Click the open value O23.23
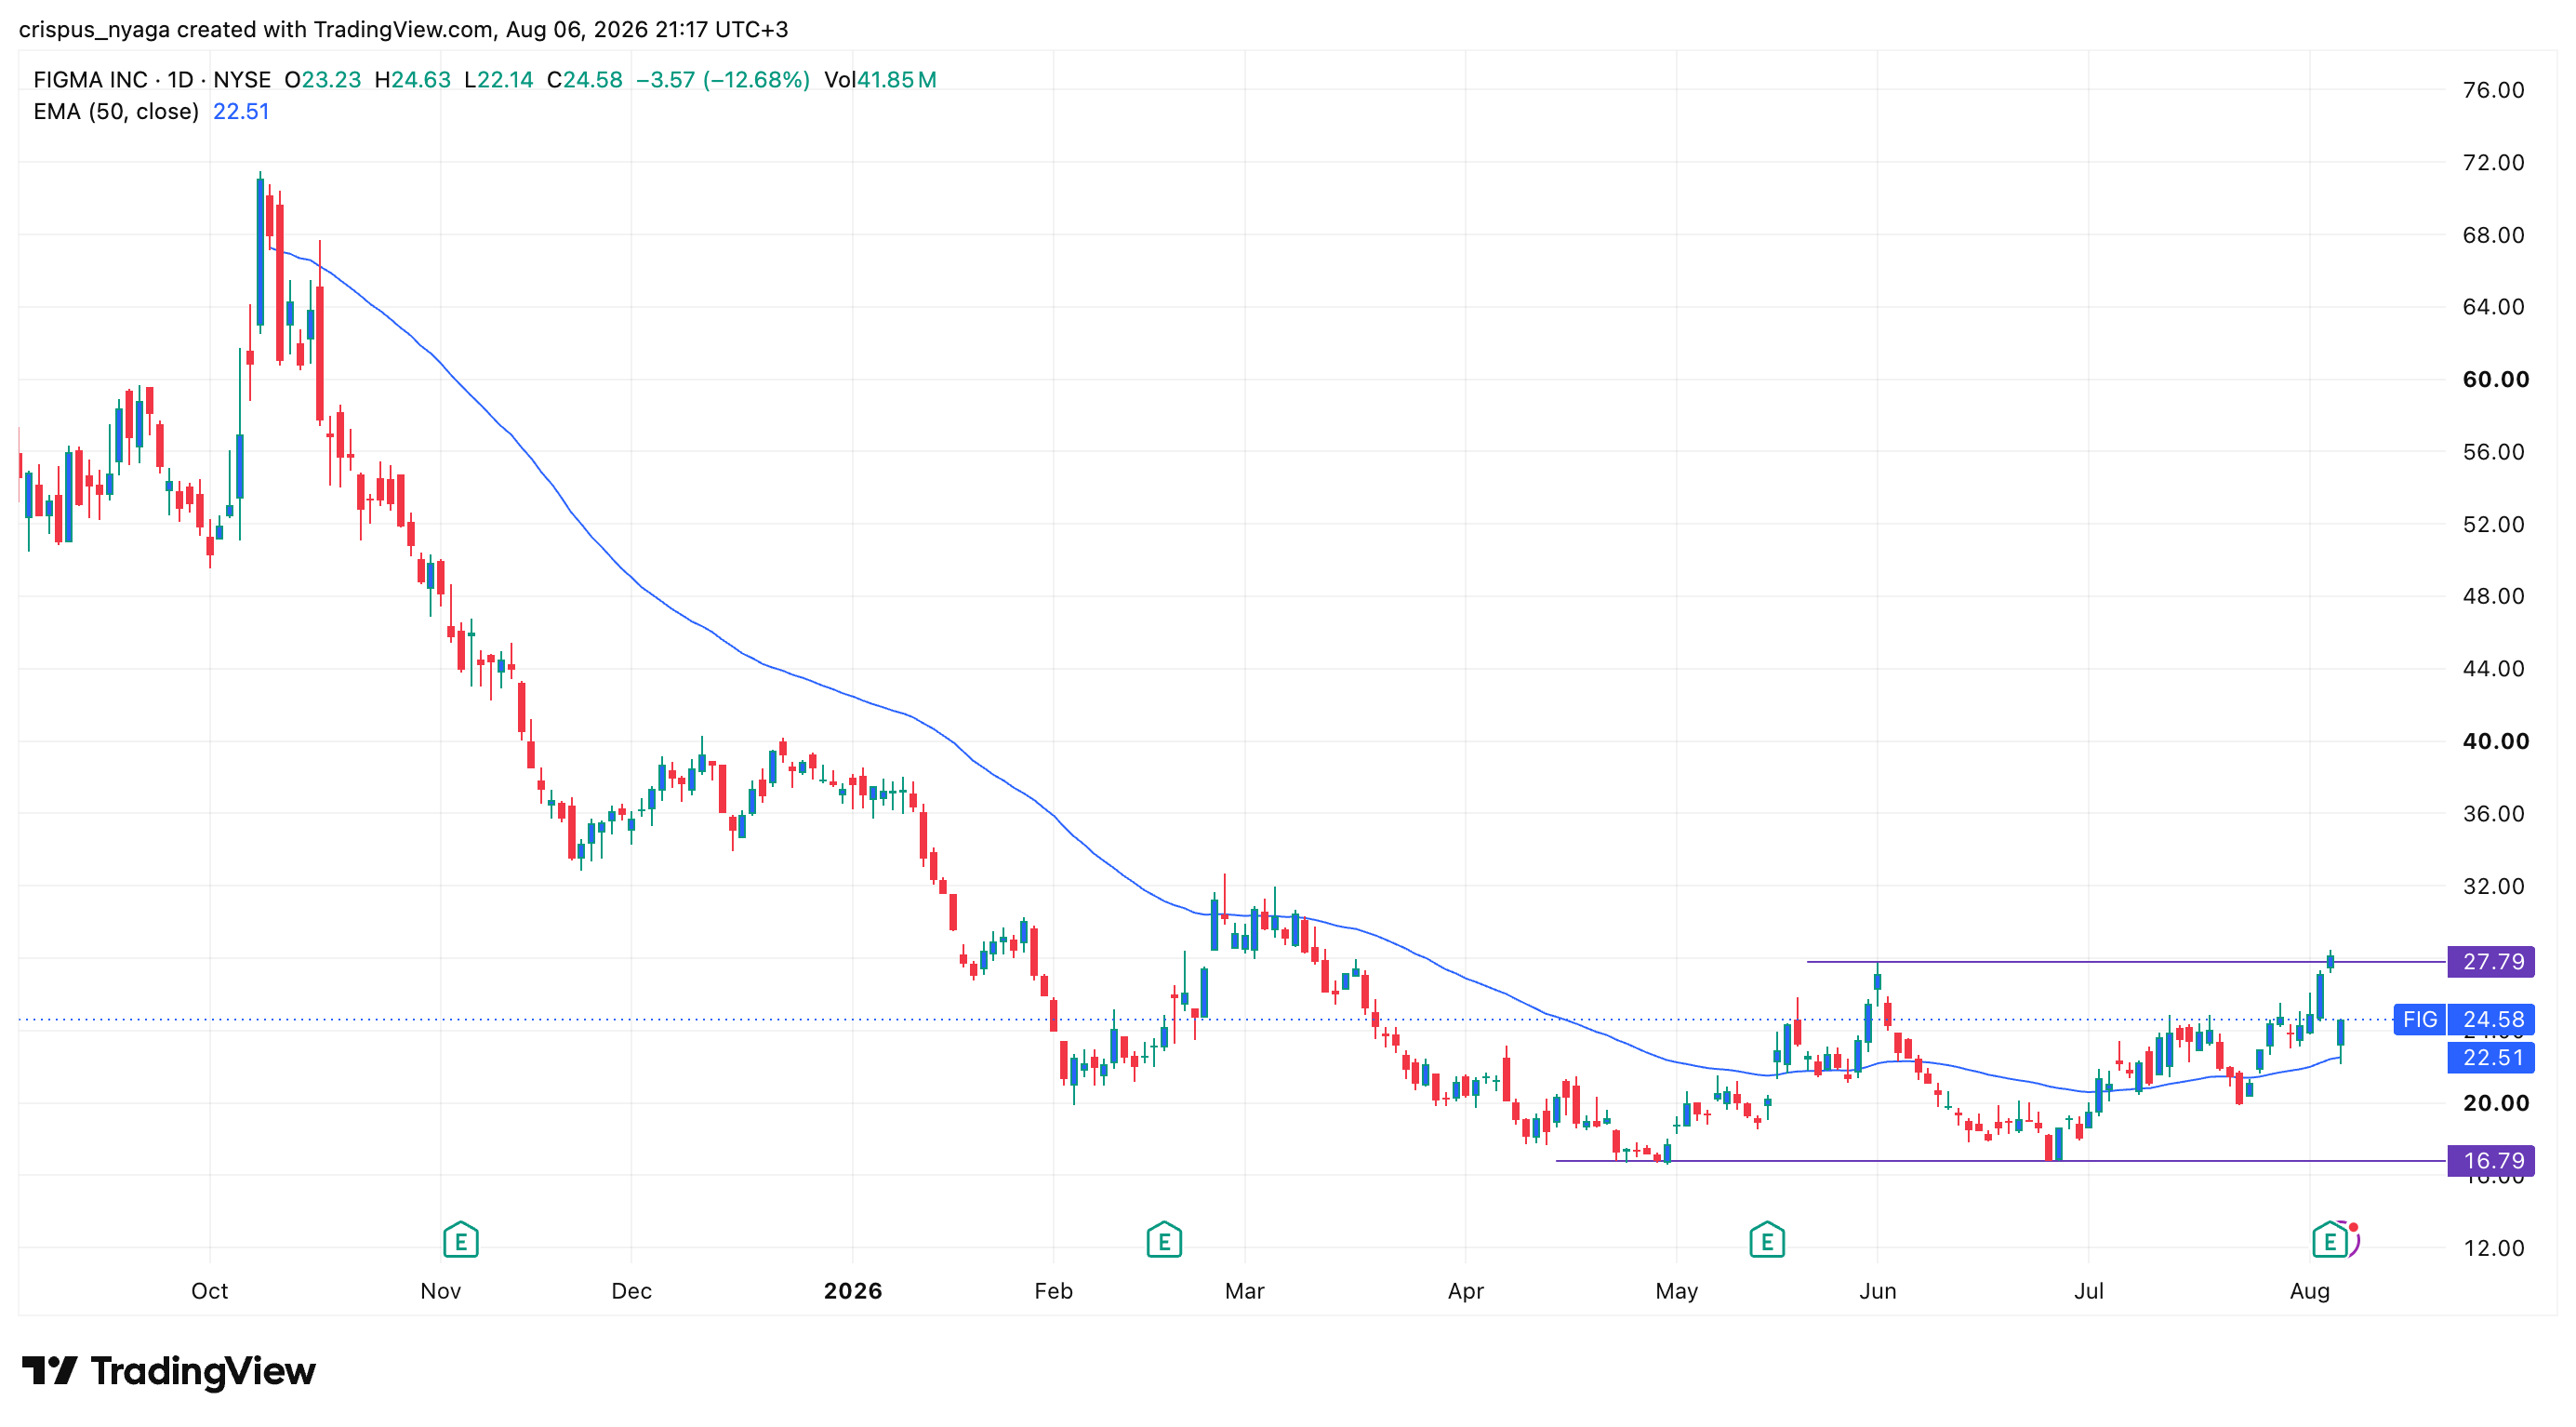The height and width of the screenshot is (1427, 2576). [x=322, y=80]
